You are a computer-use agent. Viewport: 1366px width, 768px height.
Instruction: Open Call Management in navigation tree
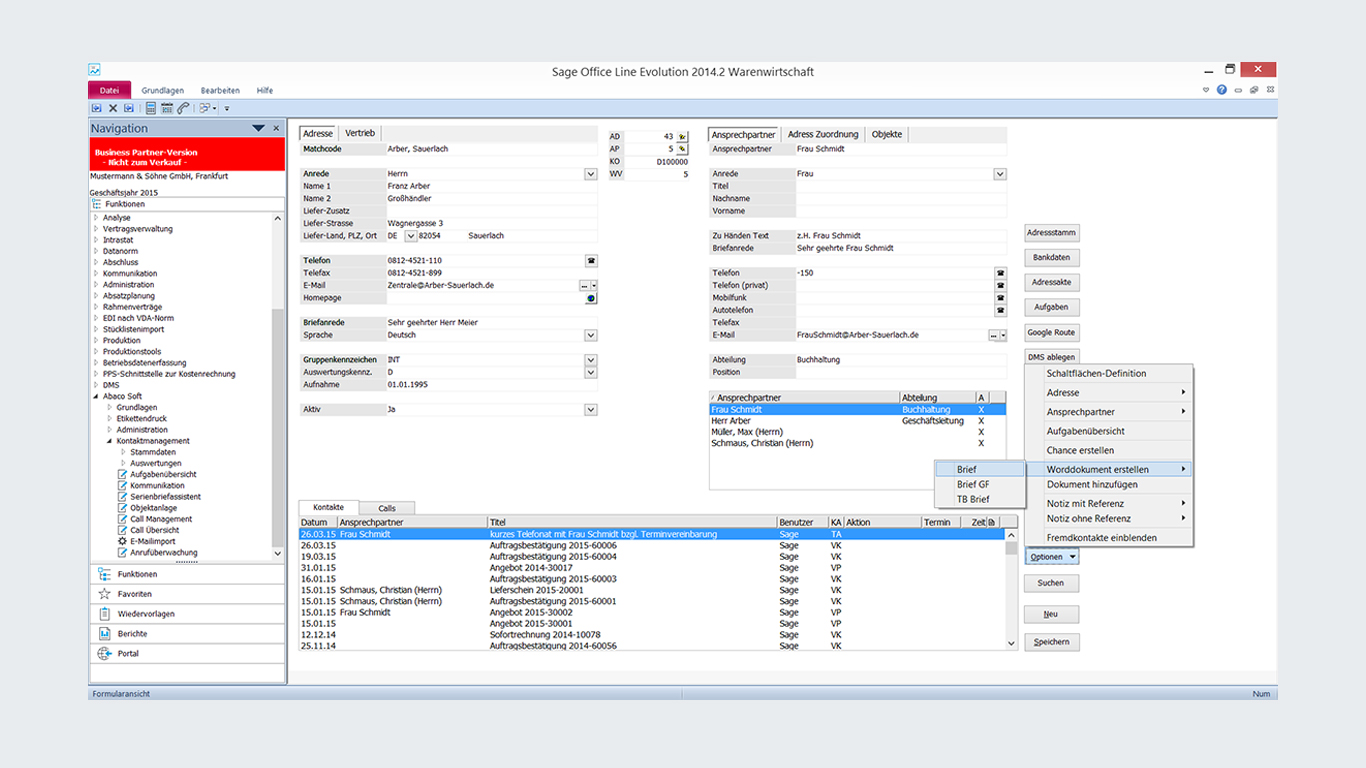154,519
